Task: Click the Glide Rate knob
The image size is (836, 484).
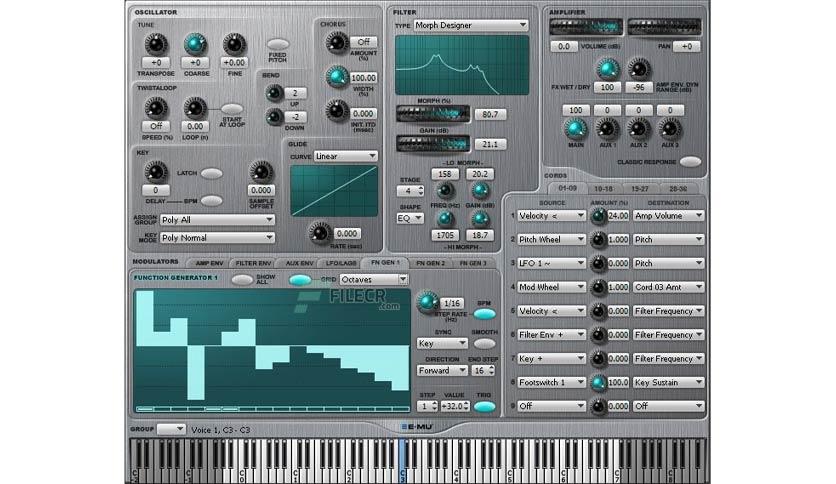Action: 320,233
